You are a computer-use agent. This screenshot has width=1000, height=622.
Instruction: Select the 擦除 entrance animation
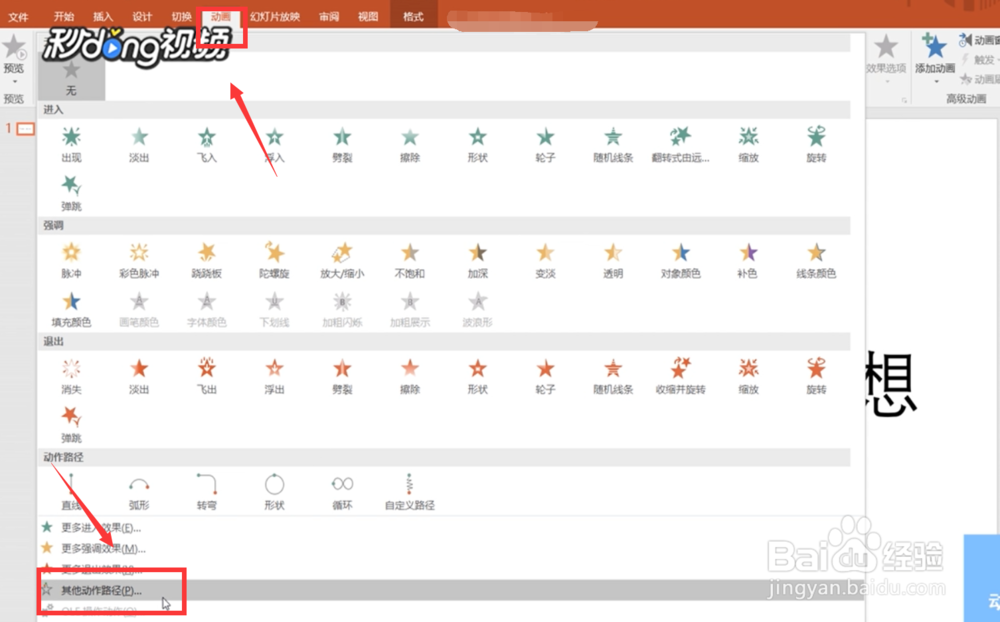pyautogui.click(x=410, y=145)
